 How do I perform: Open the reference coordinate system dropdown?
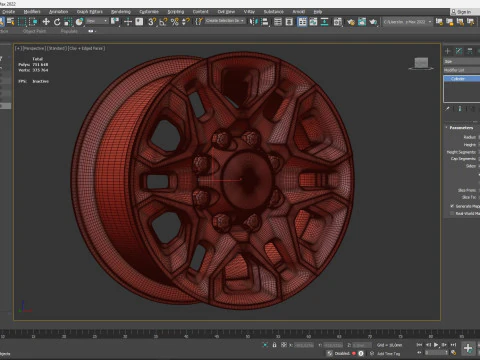(97, 21)
